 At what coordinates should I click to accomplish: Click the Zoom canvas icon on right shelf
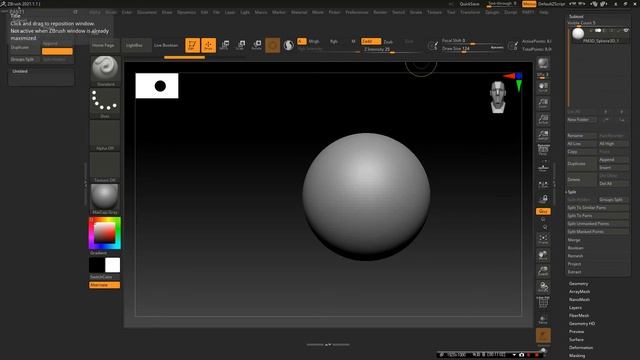click(x=543, y=103)
